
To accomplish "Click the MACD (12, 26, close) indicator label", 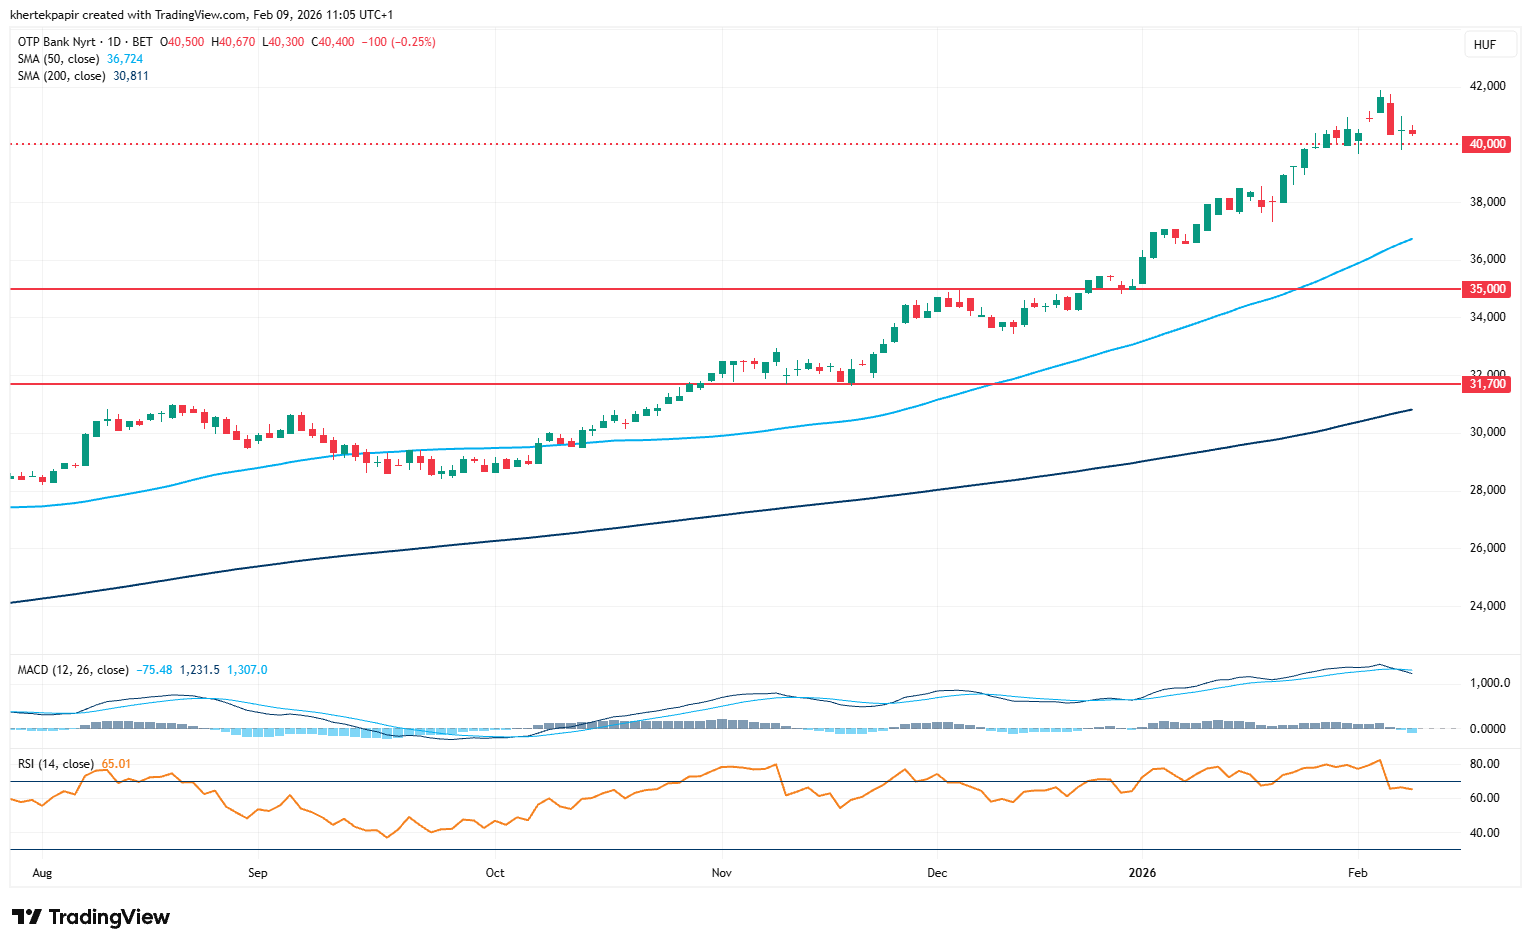I will 72,670.
